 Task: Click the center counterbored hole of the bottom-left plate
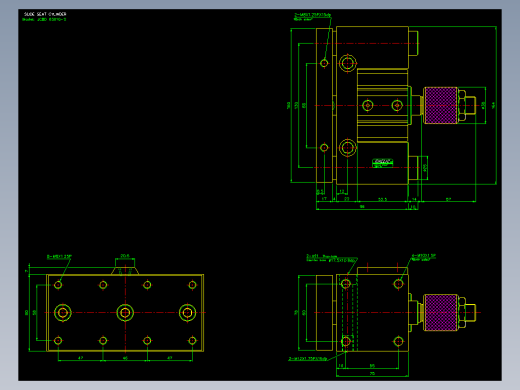(125, 313)
